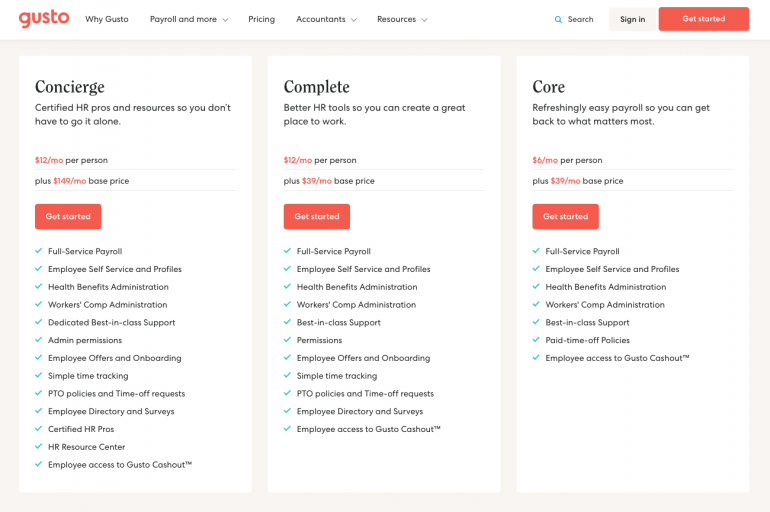Click the Concierge plan heading
This screenshot has height=512, width=770.
coord(70,87)
